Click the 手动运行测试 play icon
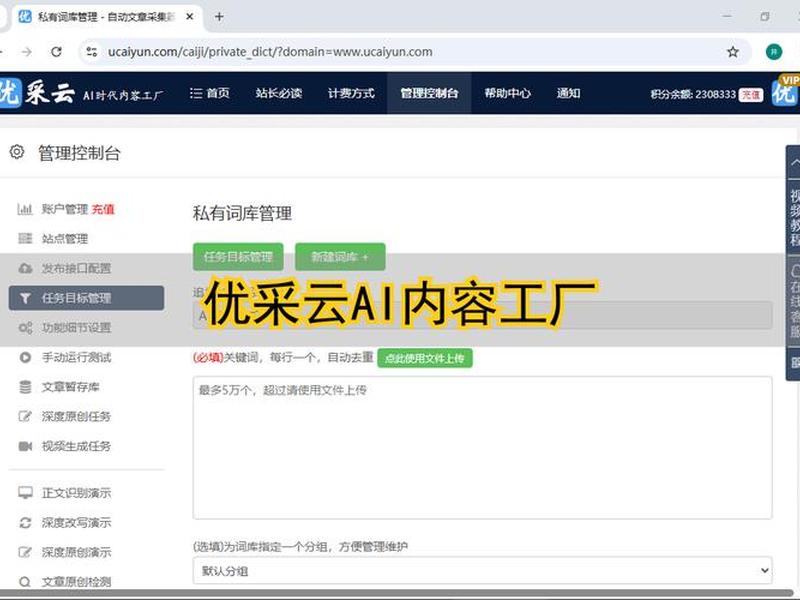 25,357
